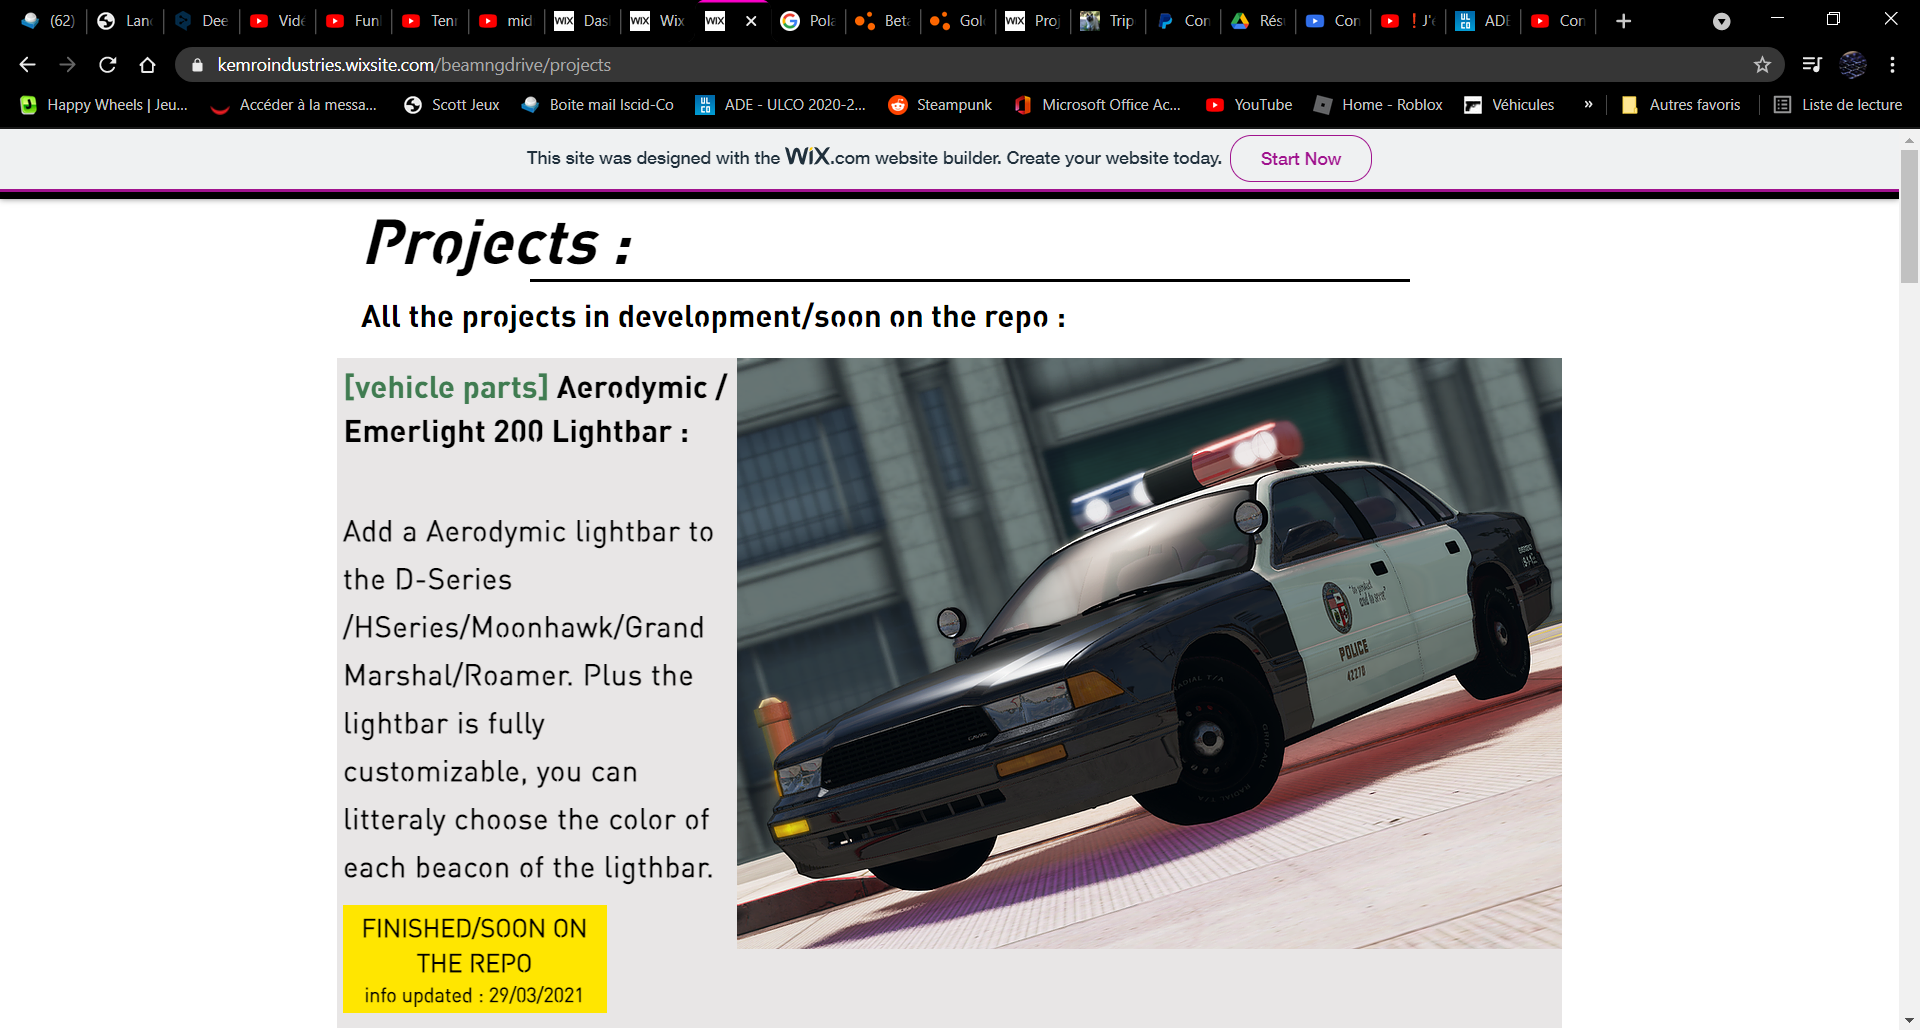
Task: Show hidden bookmarks with the chevron
Action: [1588, 104]
